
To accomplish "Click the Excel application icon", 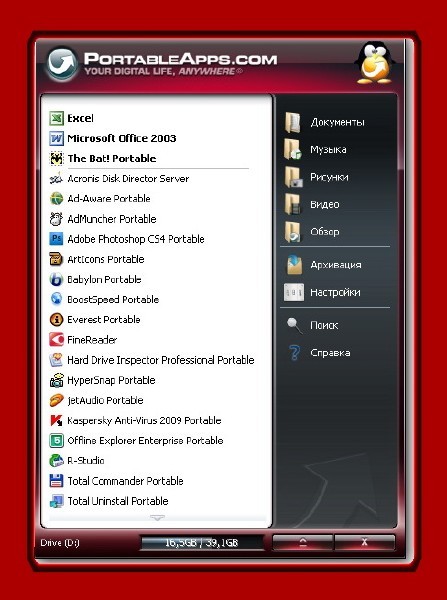I will click(56, 118).
